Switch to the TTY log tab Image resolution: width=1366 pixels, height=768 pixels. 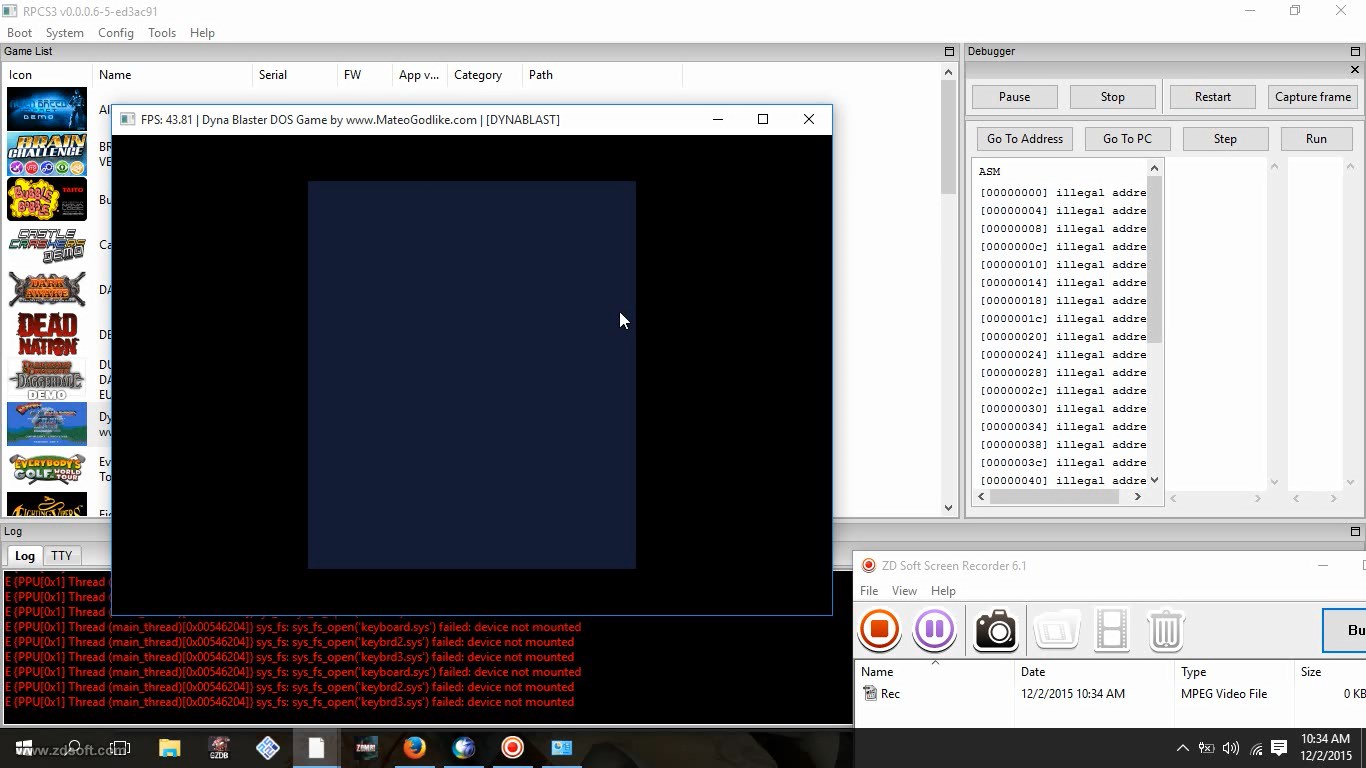coord(62,556)
